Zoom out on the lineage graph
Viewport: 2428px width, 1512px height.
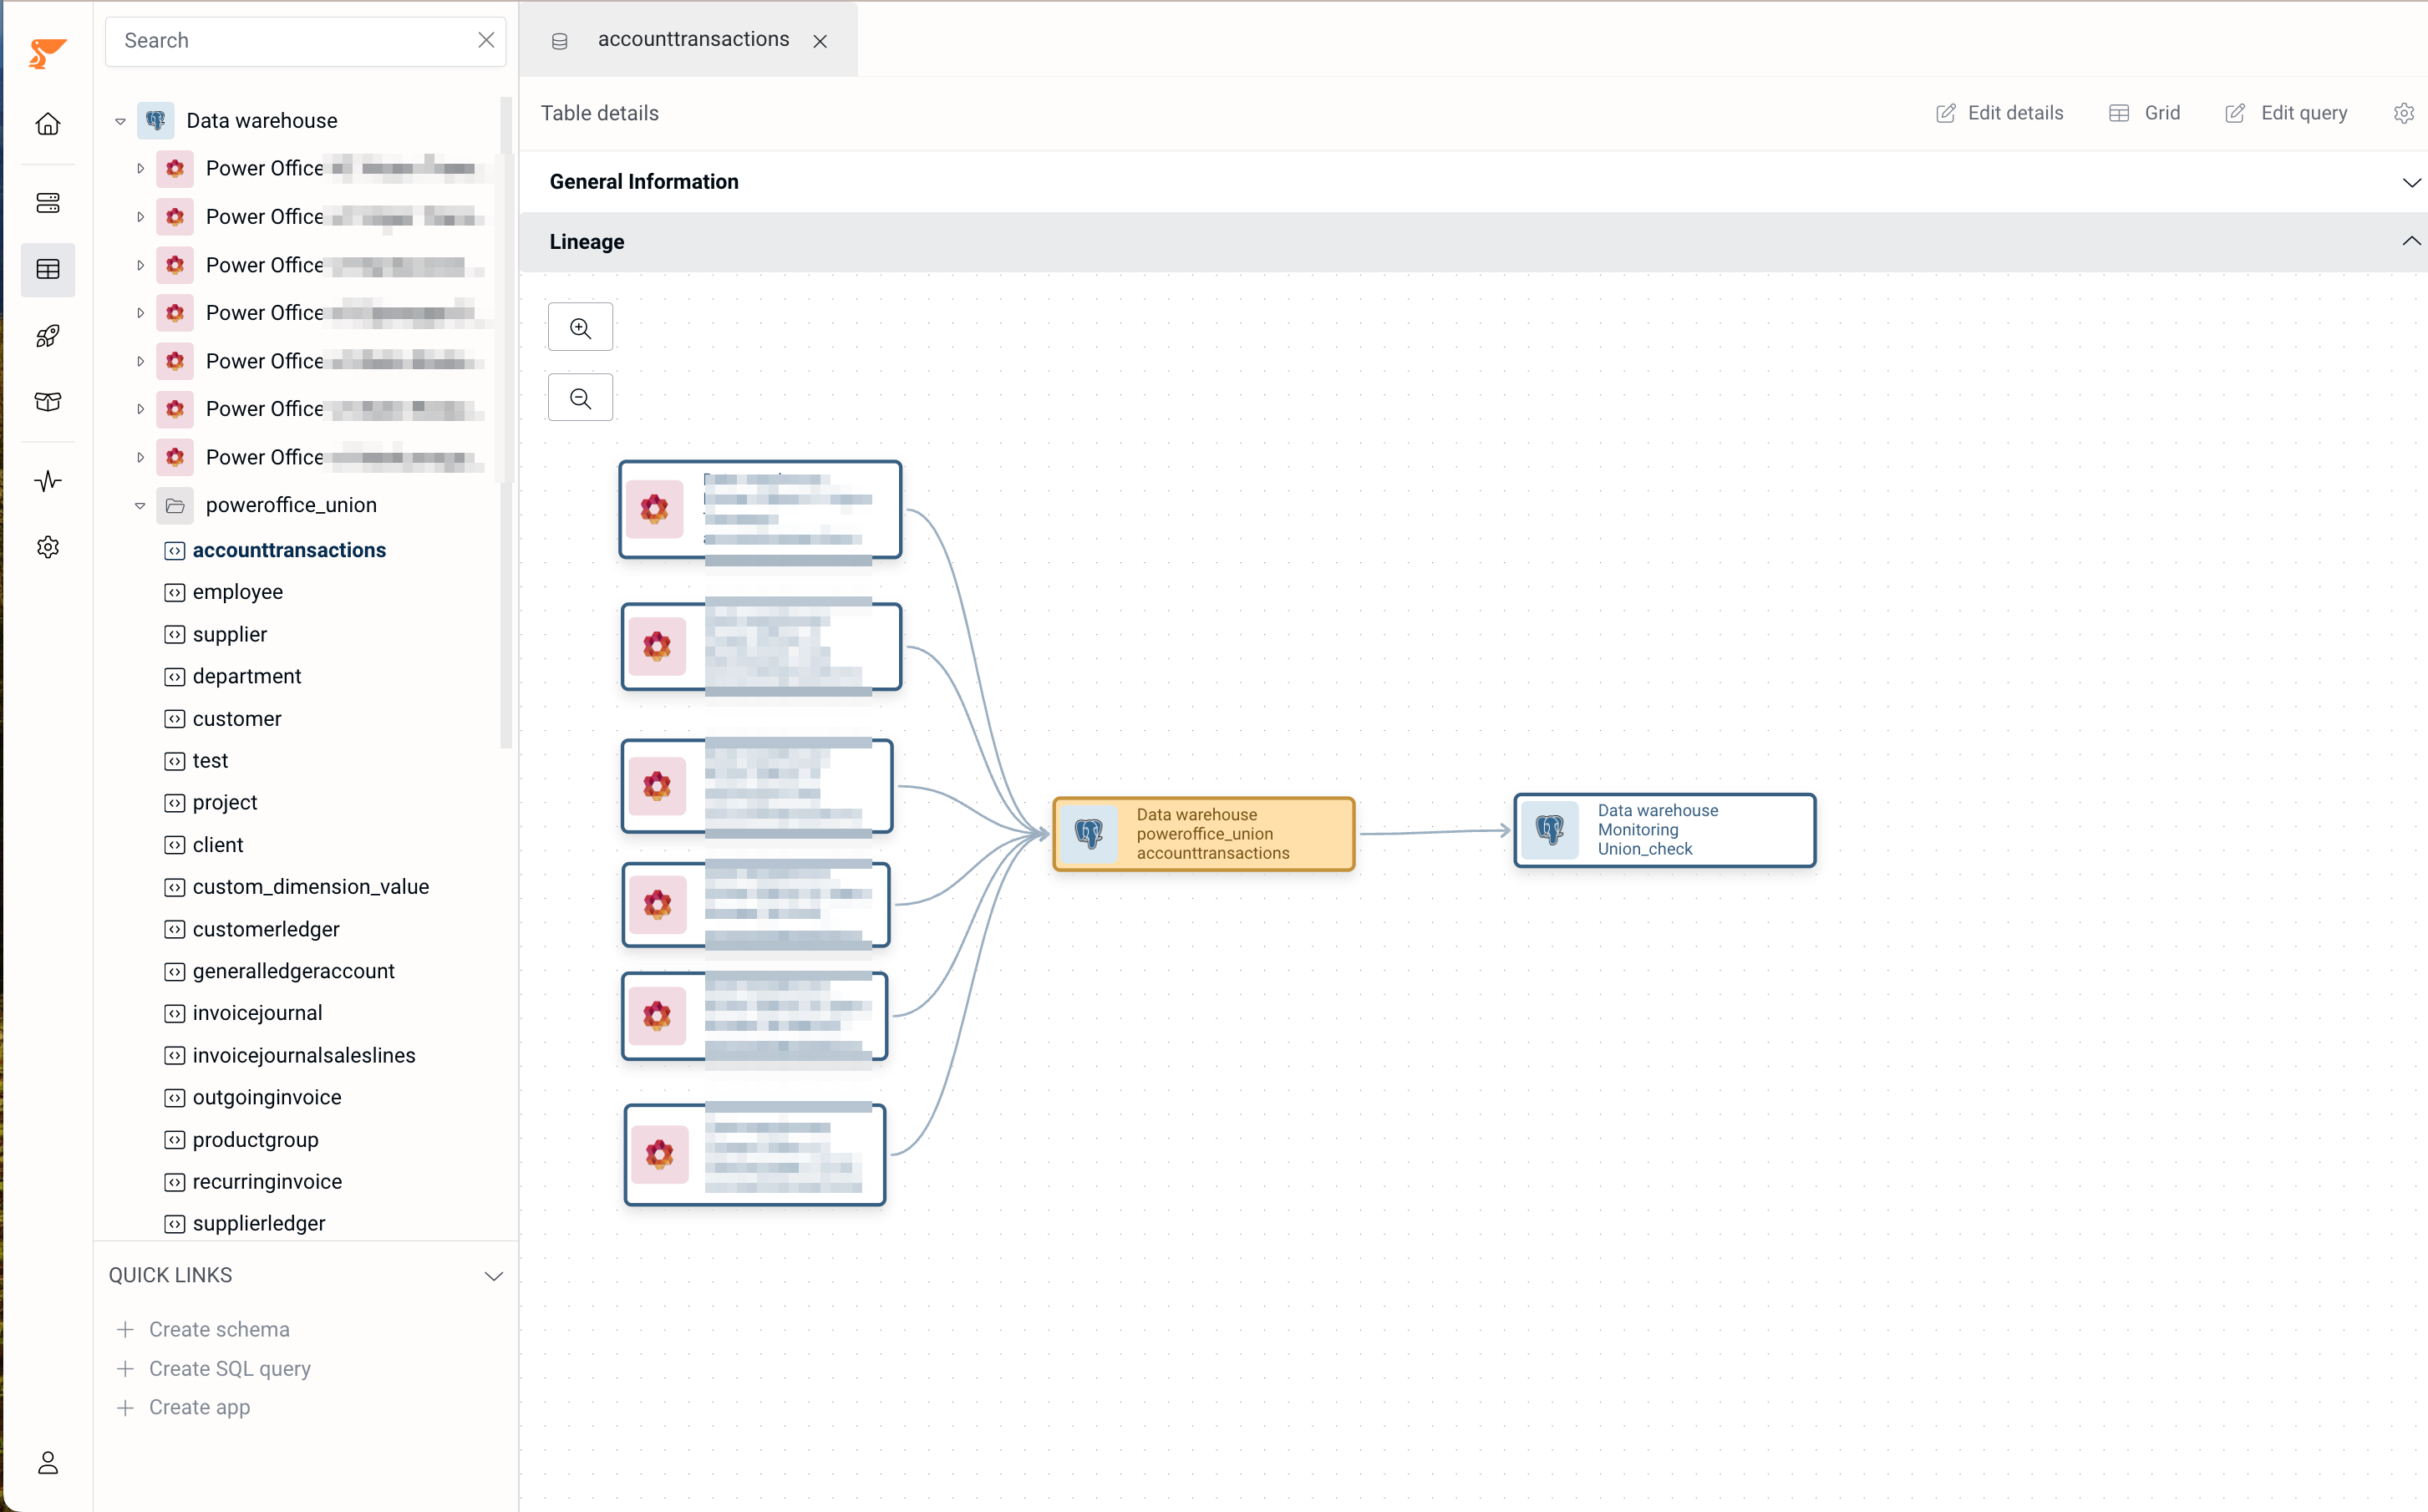(x=580, y=398)
